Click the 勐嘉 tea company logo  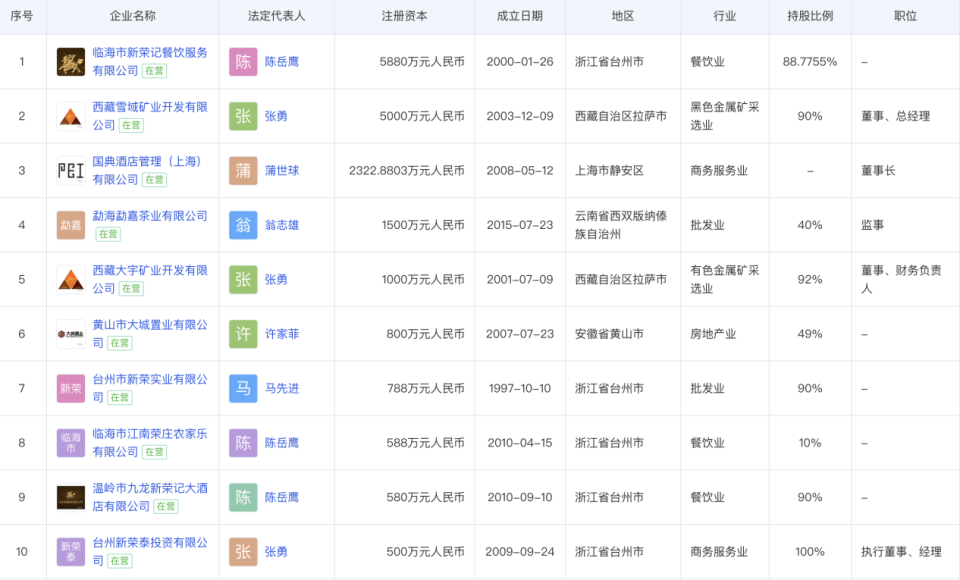(x=71, y=225)
